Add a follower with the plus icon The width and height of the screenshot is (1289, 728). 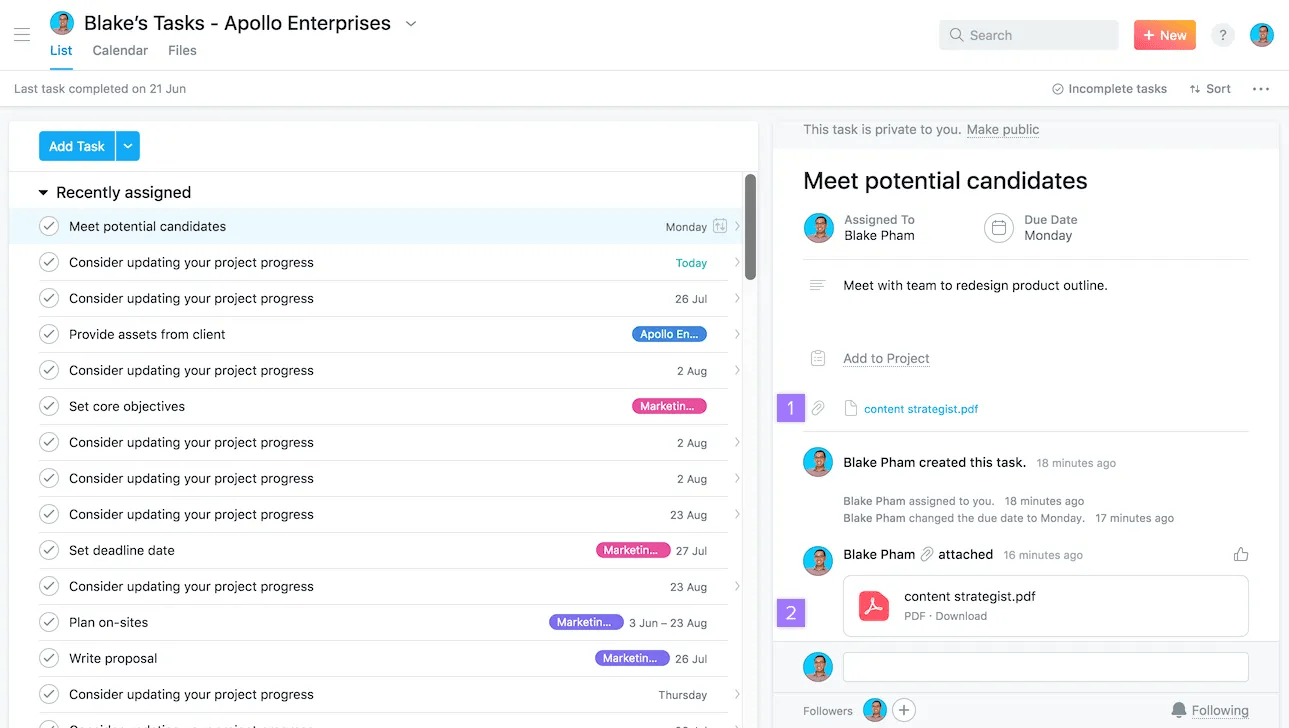pyautogui.click(x=904, y=709)
